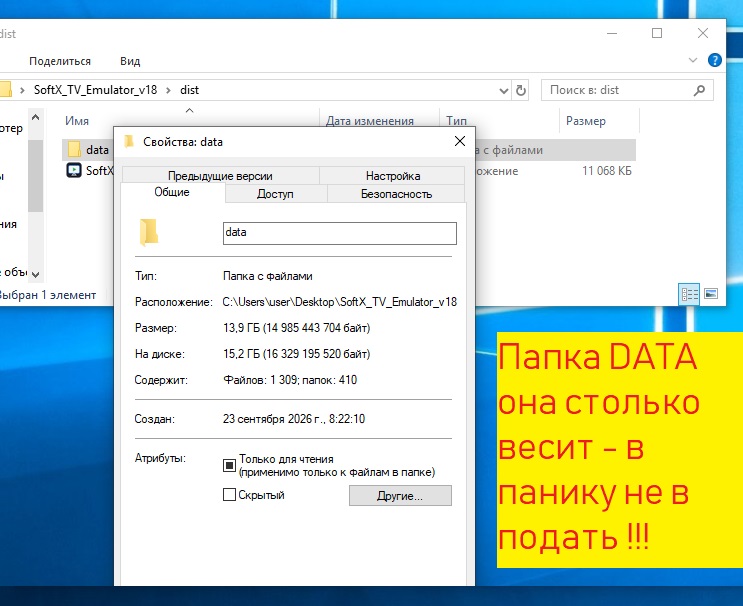
Task: Sort files by Name column header
Action: tap(77, 121)
